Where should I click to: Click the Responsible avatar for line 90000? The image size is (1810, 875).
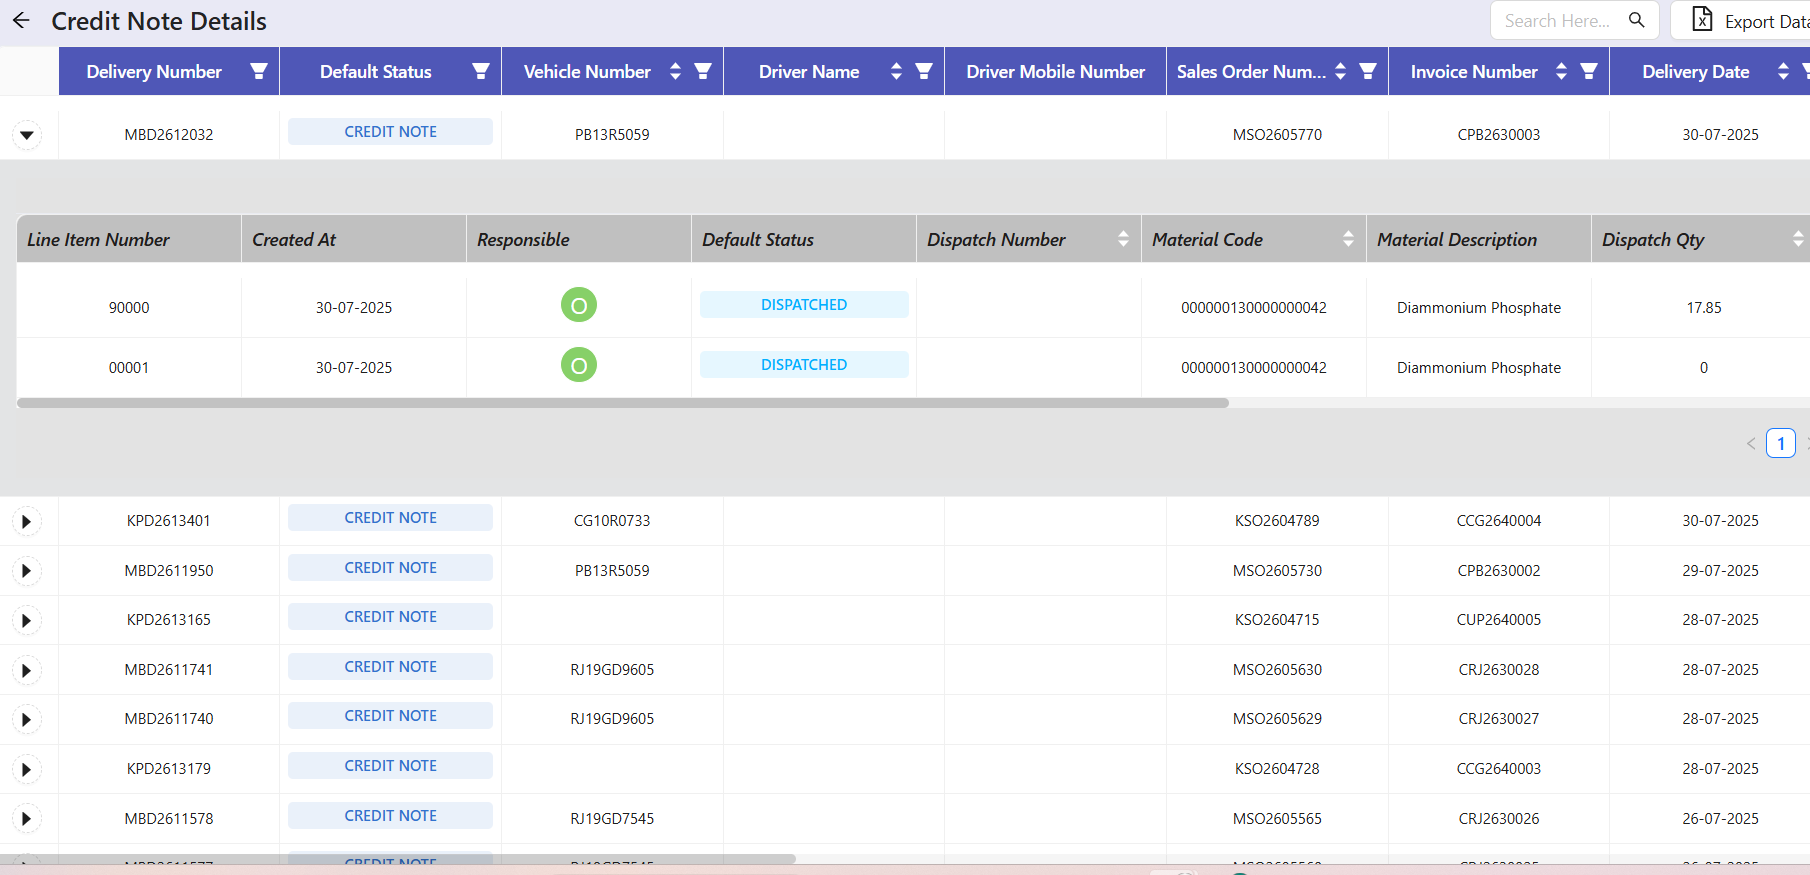click(579, 305)
